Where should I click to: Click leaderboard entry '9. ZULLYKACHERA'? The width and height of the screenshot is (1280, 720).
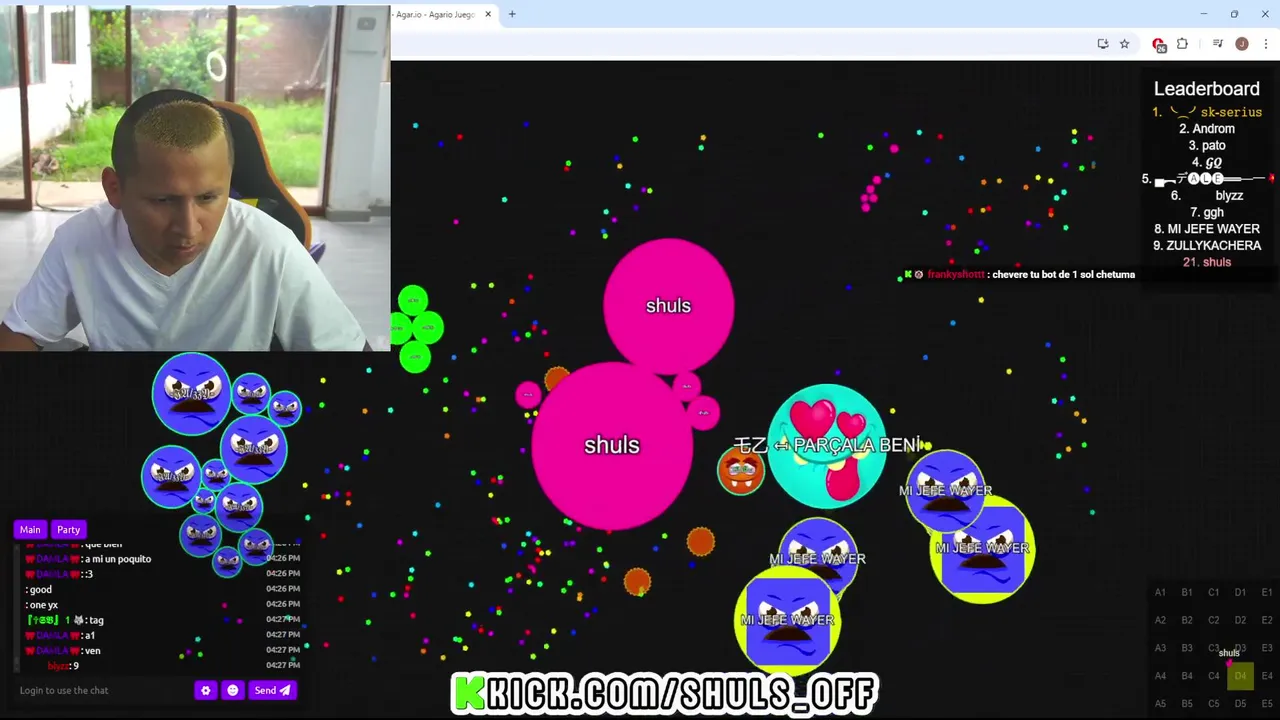click(1207, 246)
